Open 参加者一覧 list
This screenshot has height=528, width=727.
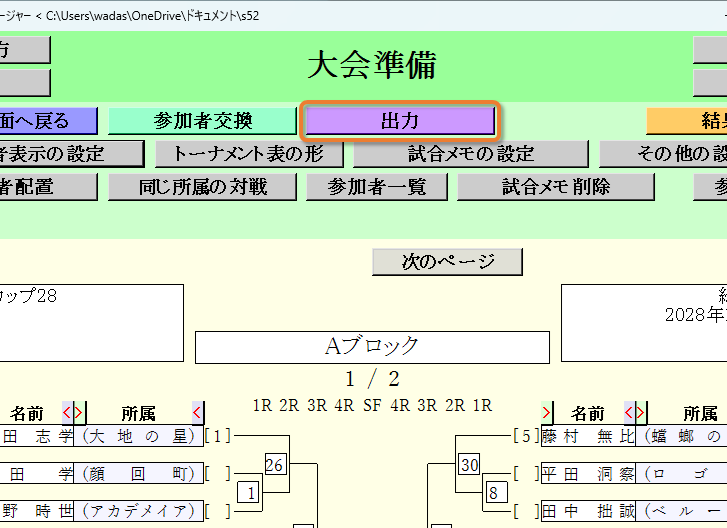(376, 187)
